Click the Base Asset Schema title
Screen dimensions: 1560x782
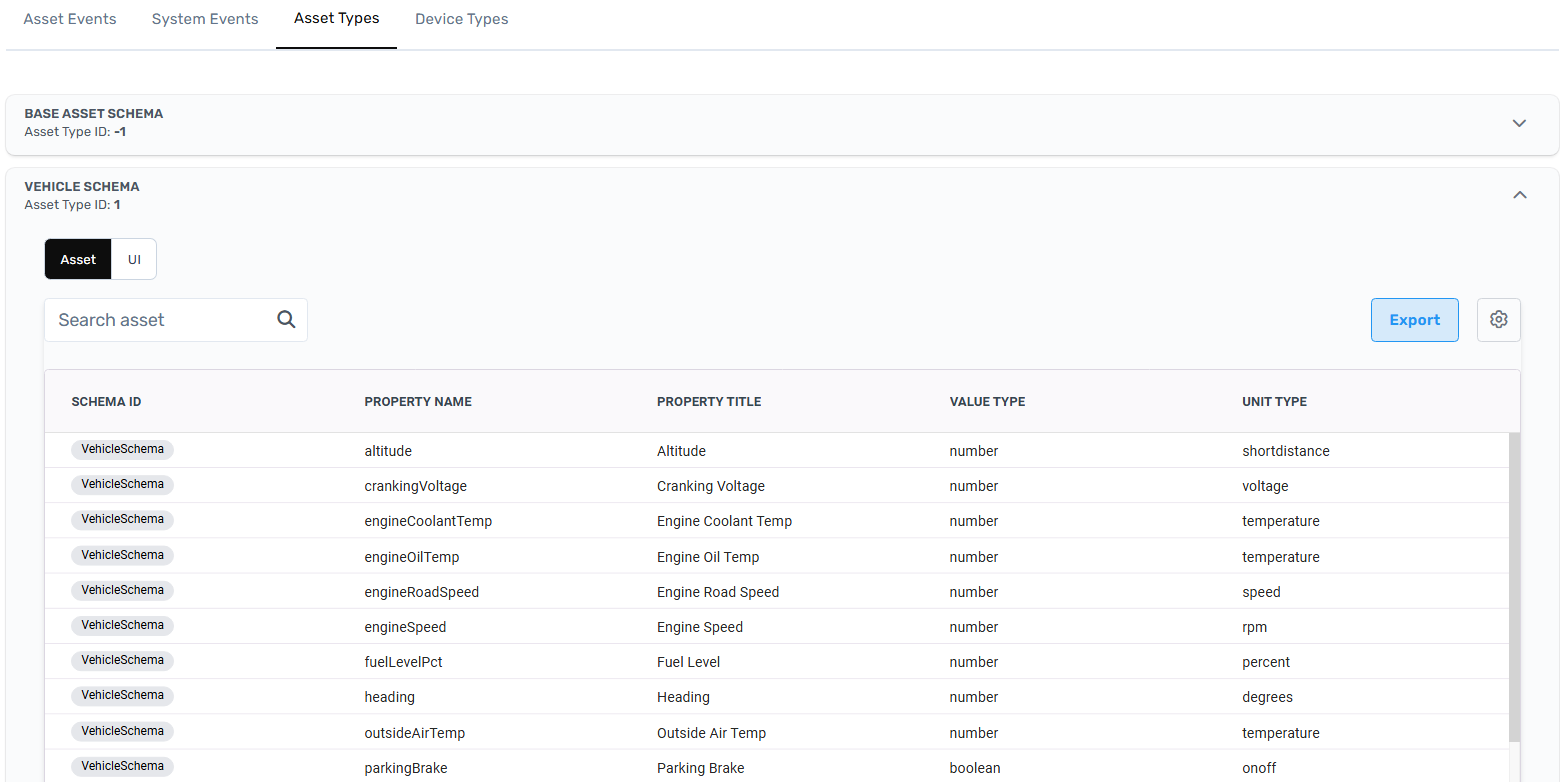tap(94, 114)
